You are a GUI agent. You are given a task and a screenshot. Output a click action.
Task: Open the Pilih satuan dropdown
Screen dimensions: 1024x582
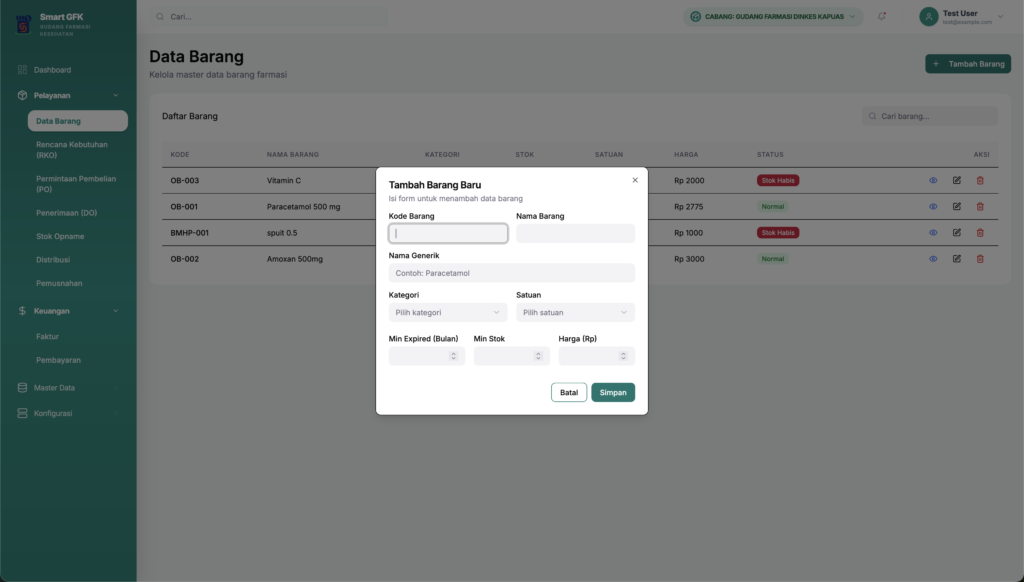coord(575,312)
